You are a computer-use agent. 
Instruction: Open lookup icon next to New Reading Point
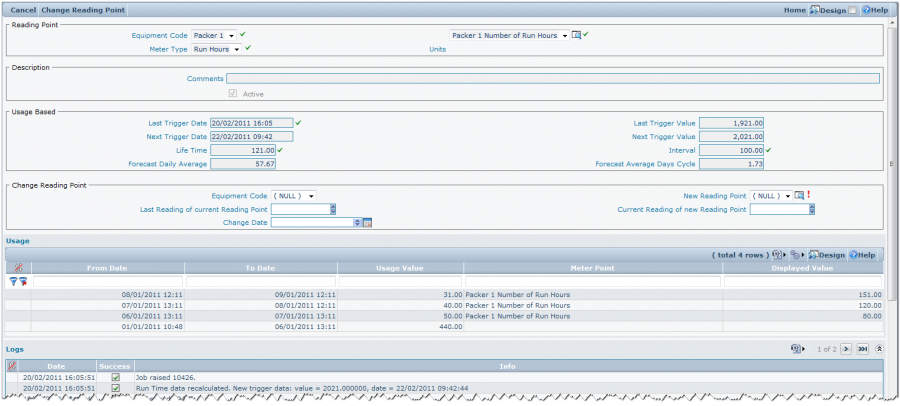800,196
